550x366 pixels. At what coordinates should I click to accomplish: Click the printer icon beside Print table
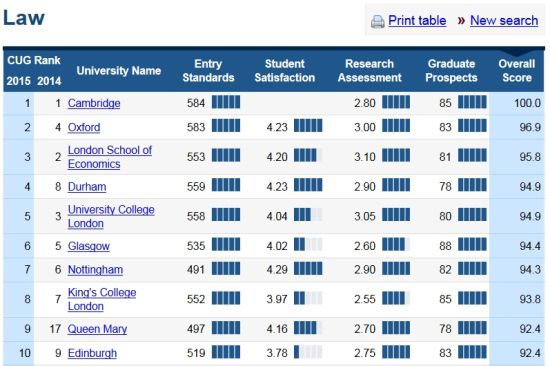pyautogui.click(x=378, y=22)
